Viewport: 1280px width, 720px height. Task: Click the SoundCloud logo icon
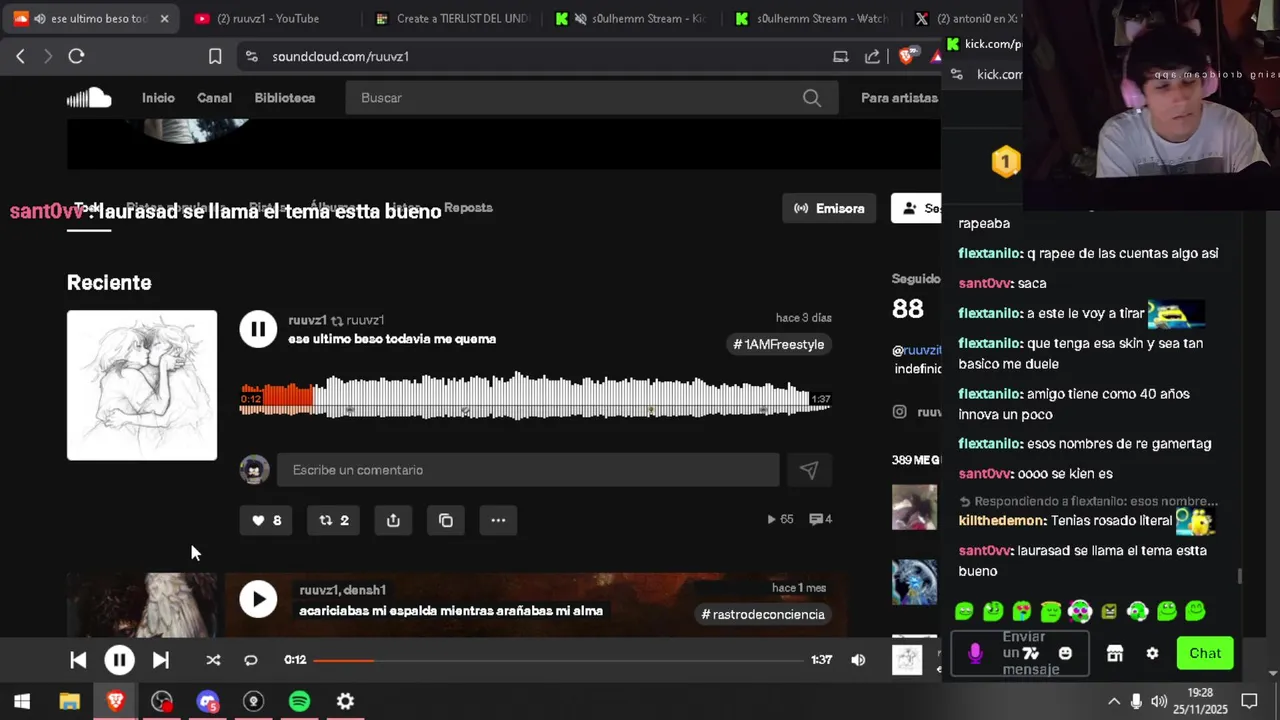pos(89,98)
